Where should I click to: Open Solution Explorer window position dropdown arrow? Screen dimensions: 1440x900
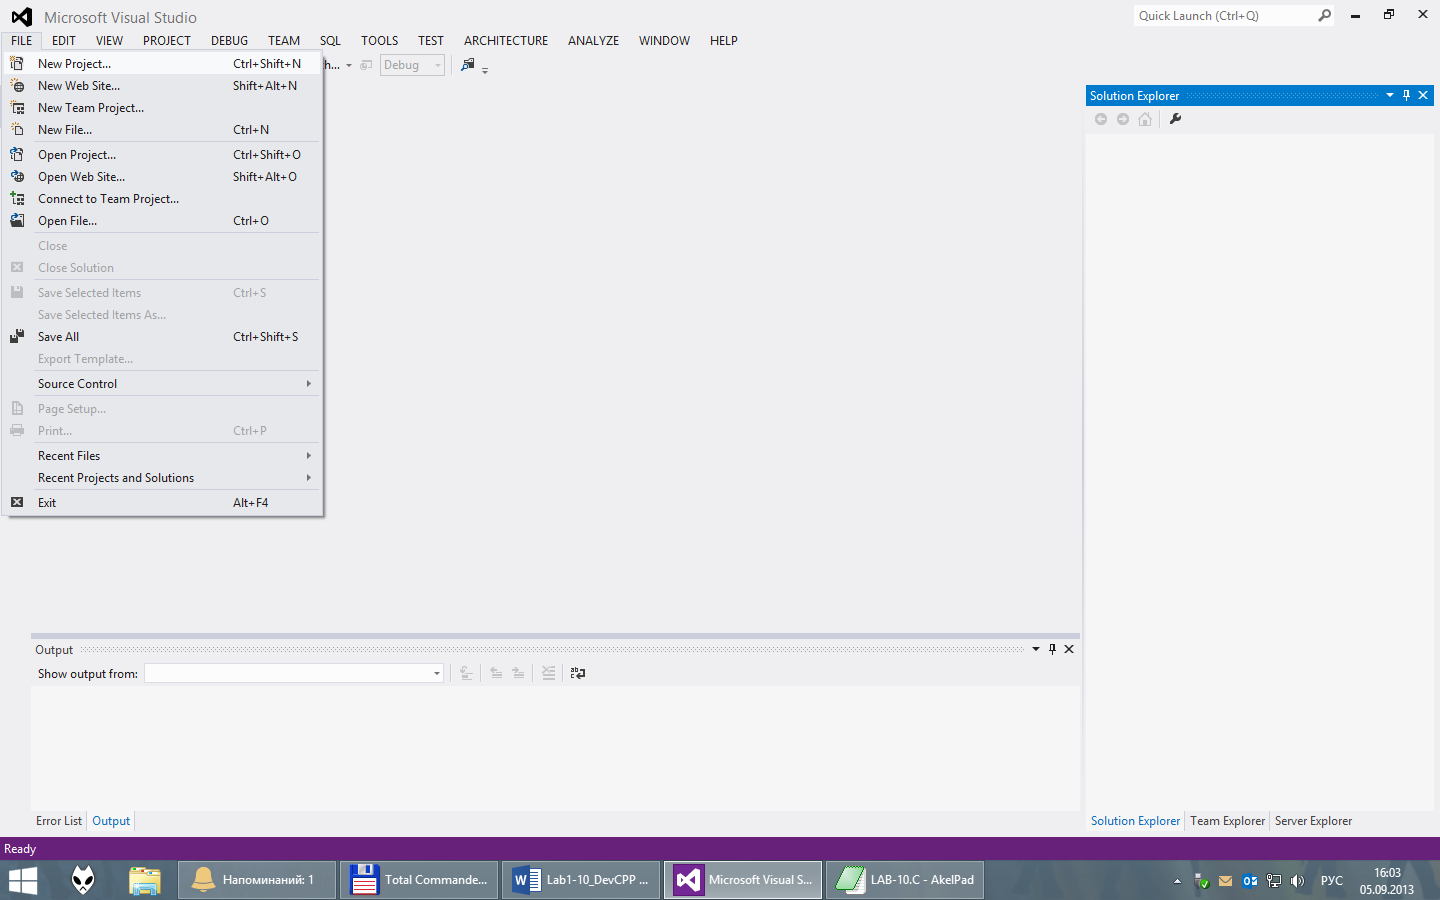[1390, 95]
